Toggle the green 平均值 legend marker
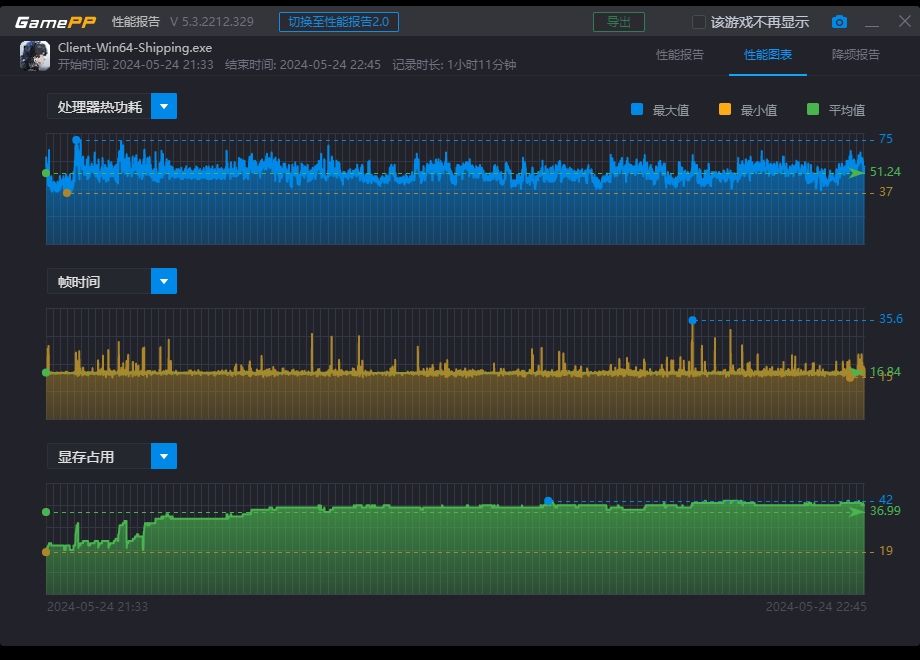The width and height of the screenshot is (920, 660). (x=813, y=110)
